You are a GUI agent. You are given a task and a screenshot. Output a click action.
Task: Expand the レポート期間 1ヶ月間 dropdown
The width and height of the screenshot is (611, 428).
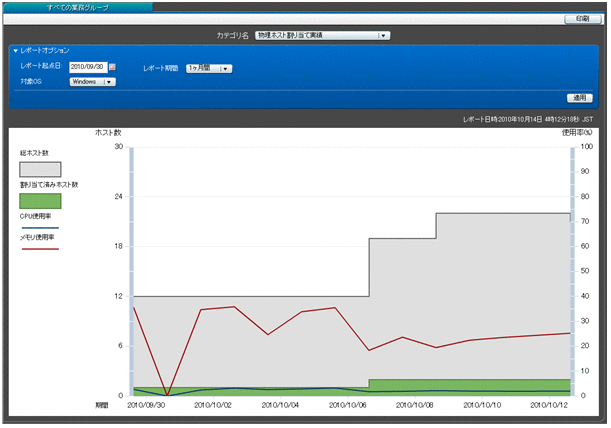tap(226, 69)
